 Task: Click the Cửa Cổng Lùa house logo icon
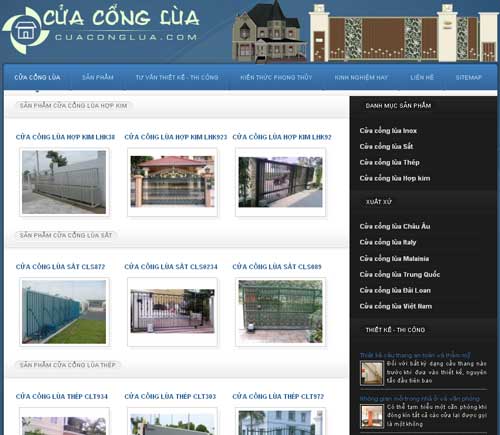point(26,31)
